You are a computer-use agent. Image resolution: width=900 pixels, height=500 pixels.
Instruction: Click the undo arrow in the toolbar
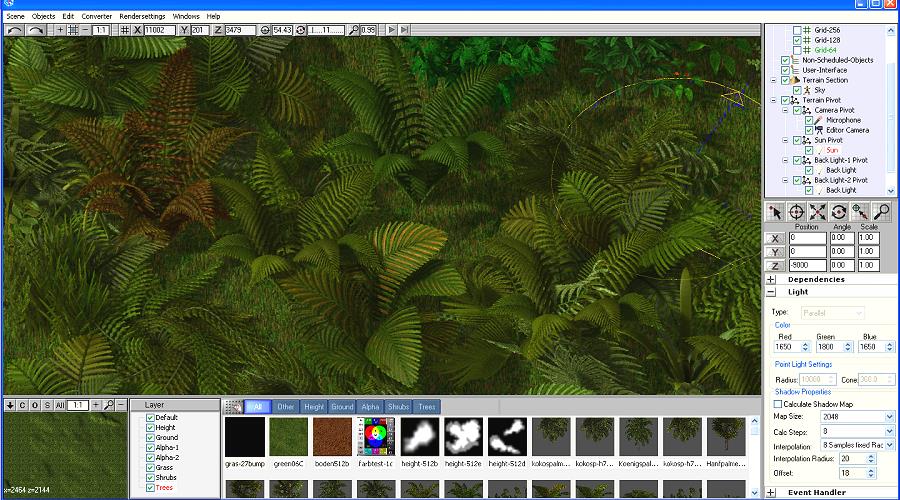15,30
